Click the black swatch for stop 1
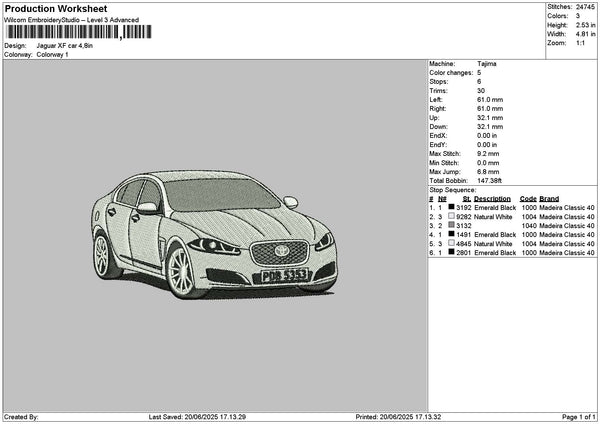This screenshot has height=424, width=600. click(x=451, y=207)
